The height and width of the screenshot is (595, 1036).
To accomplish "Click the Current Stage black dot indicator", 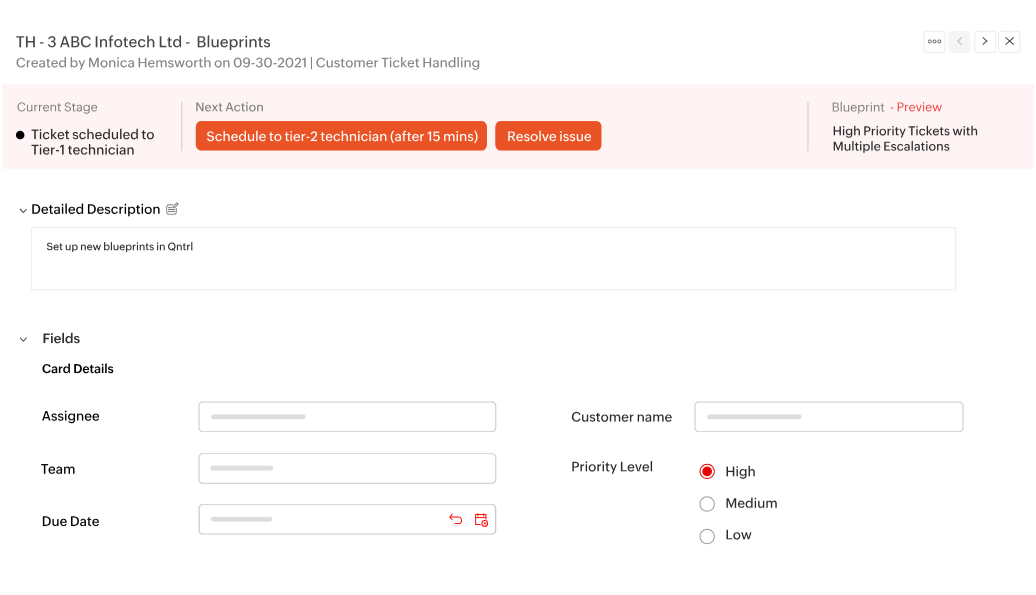I will pyautogui.click(x=20, y=135).
